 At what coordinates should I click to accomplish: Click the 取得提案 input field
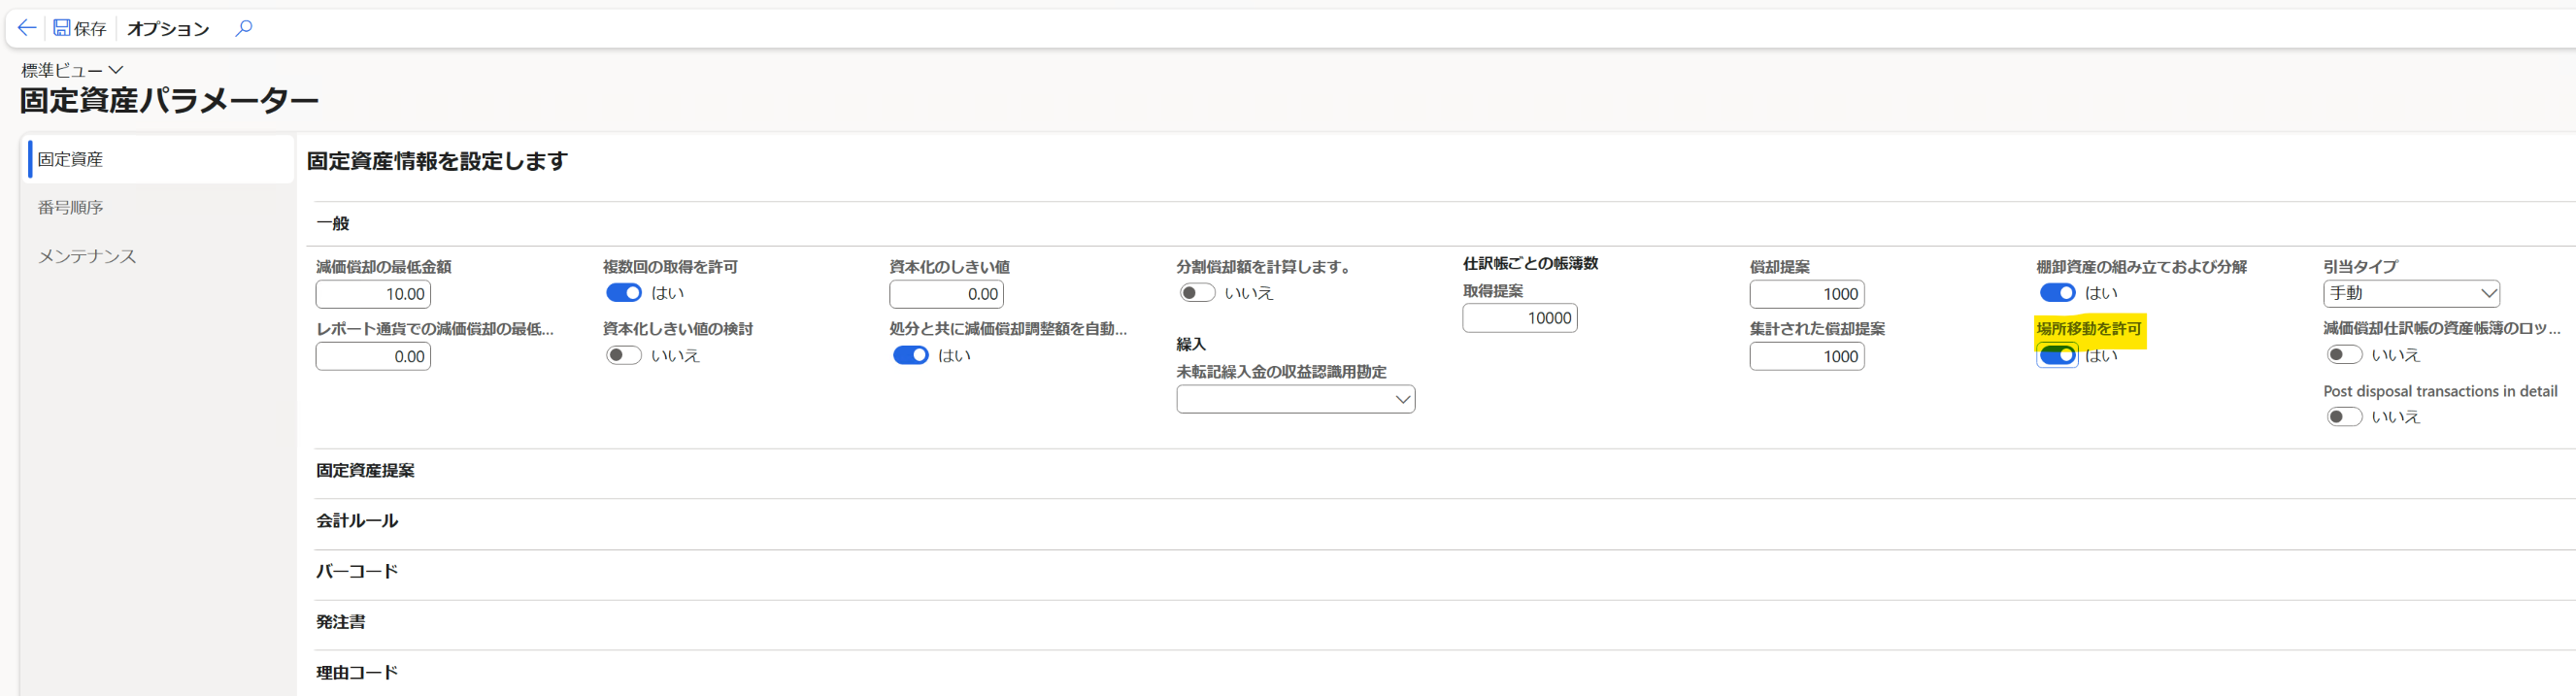1520,318
